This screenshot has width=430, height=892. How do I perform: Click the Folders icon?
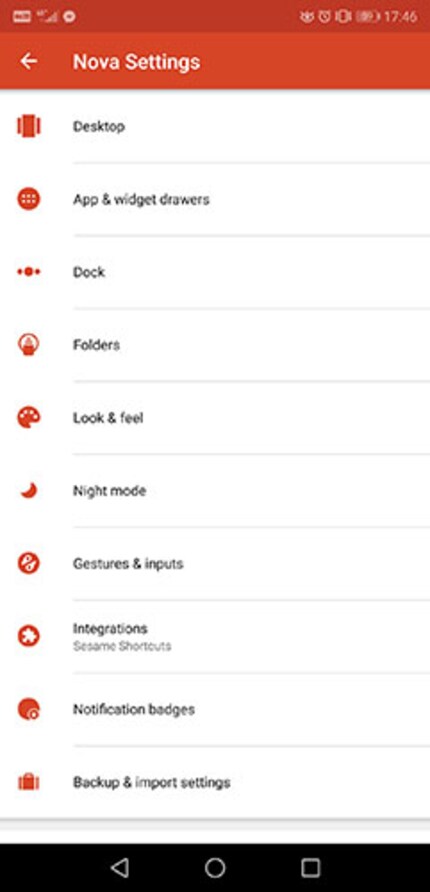pyautogui.click(x=28, y=345)
